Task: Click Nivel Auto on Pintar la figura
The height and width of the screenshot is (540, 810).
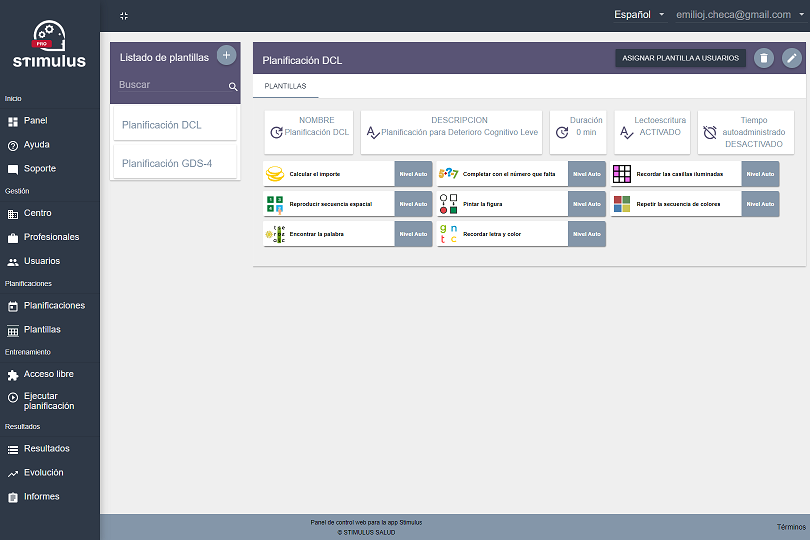Action: point(587,204)
